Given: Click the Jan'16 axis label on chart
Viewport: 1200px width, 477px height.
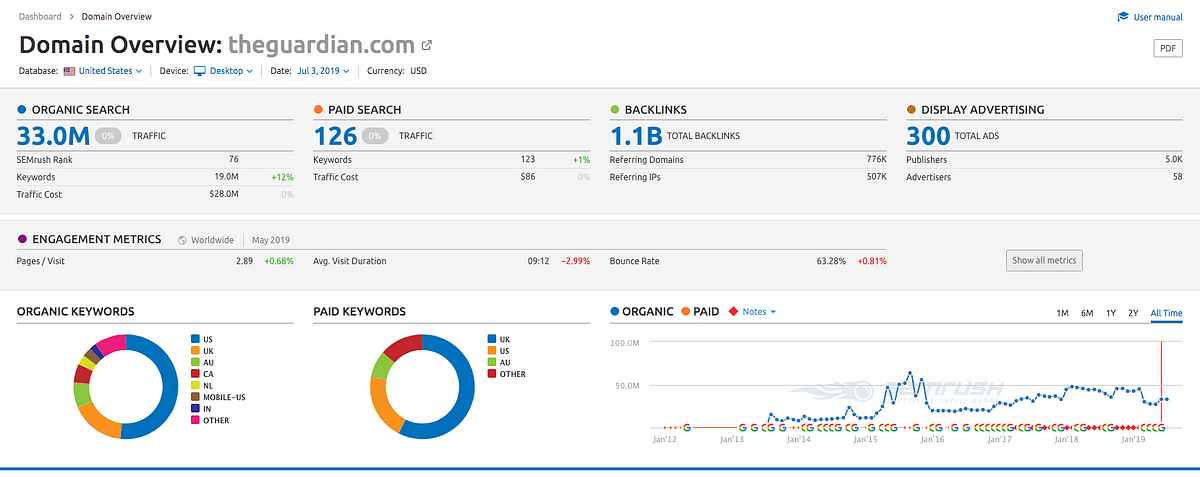Looking at the screenshot, I should [932, 438].
